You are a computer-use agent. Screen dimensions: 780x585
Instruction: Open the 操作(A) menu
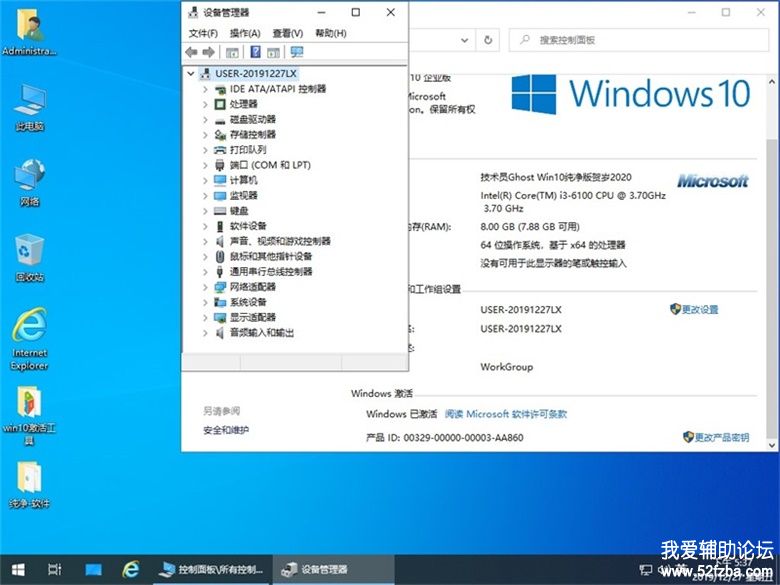[245, 33]
